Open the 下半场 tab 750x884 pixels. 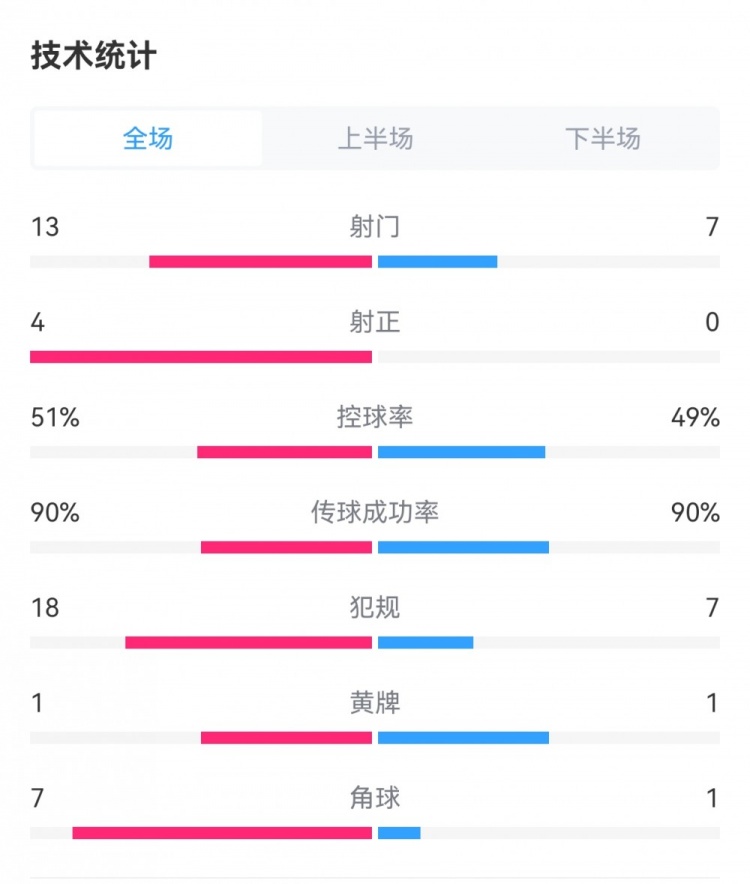click(x=602, y=138)
